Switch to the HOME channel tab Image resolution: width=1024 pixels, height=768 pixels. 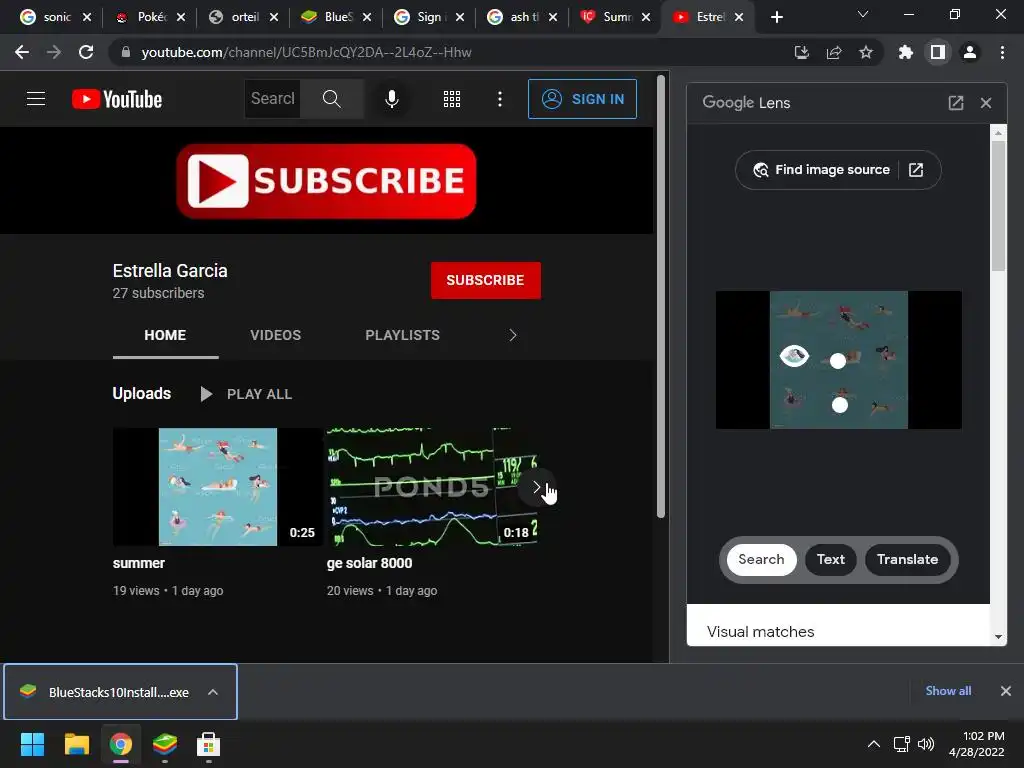click(x=165, y=335)
